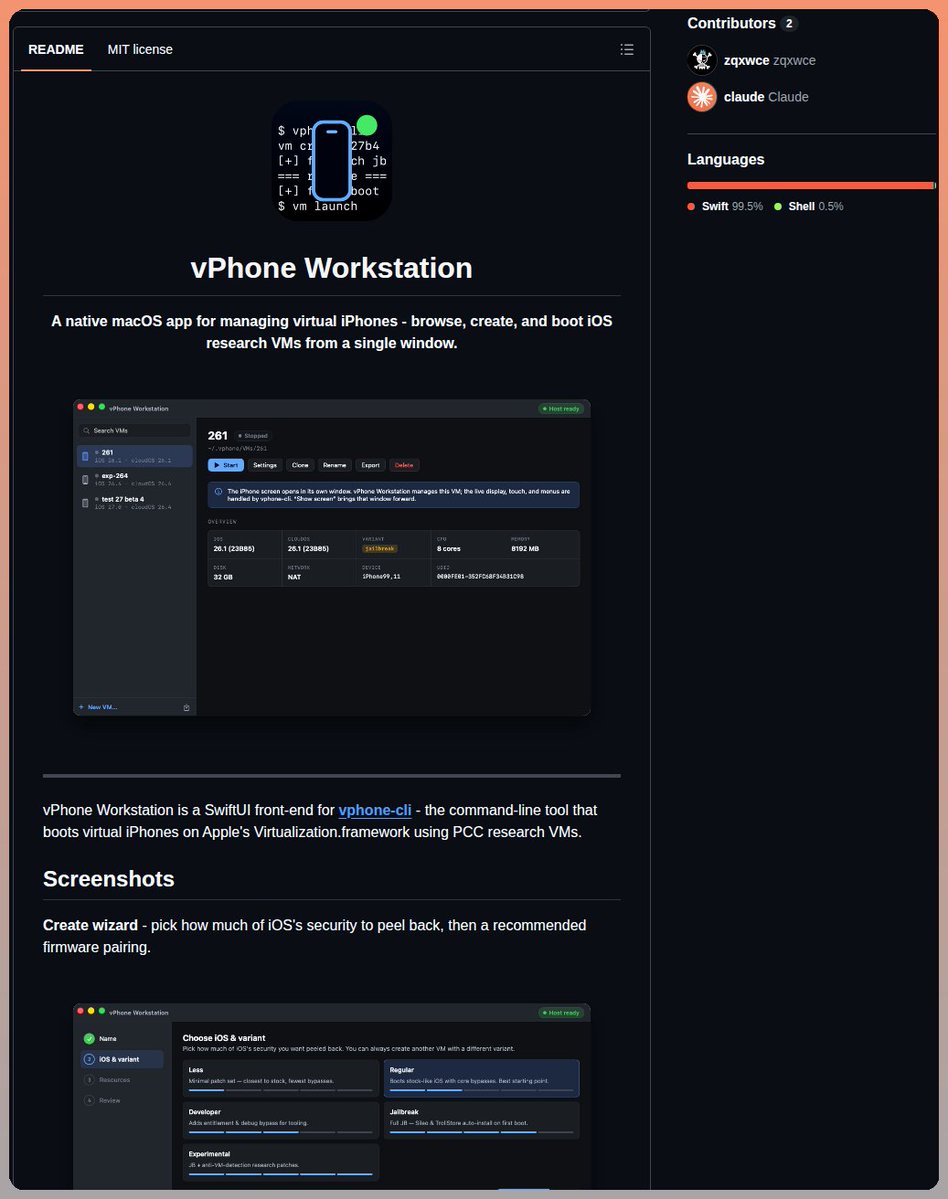Click the iOS & variant wizard step

click(122, 1059)
